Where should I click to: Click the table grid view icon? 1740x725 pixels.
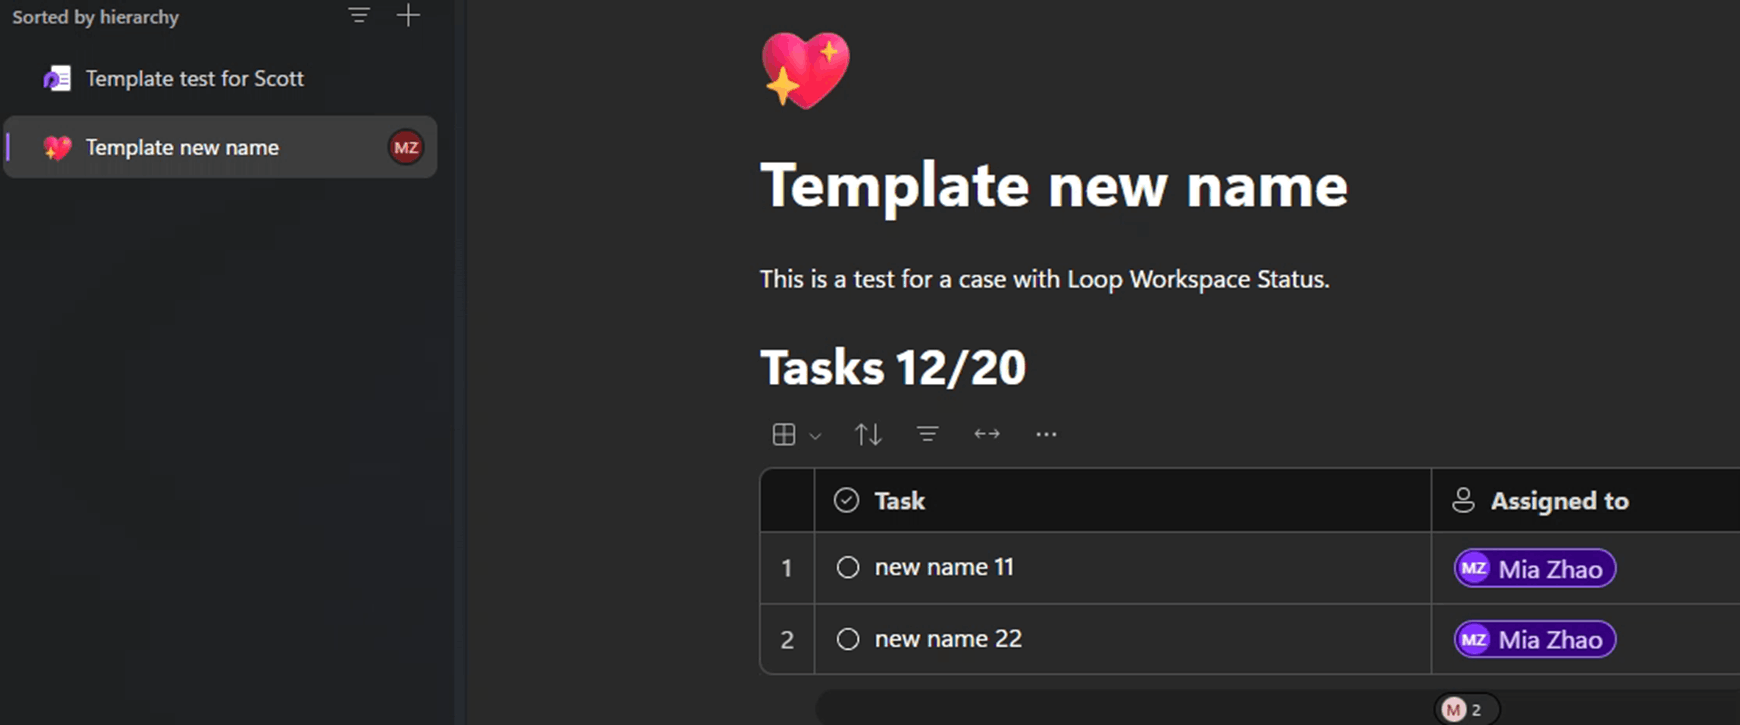click(784, 434)
